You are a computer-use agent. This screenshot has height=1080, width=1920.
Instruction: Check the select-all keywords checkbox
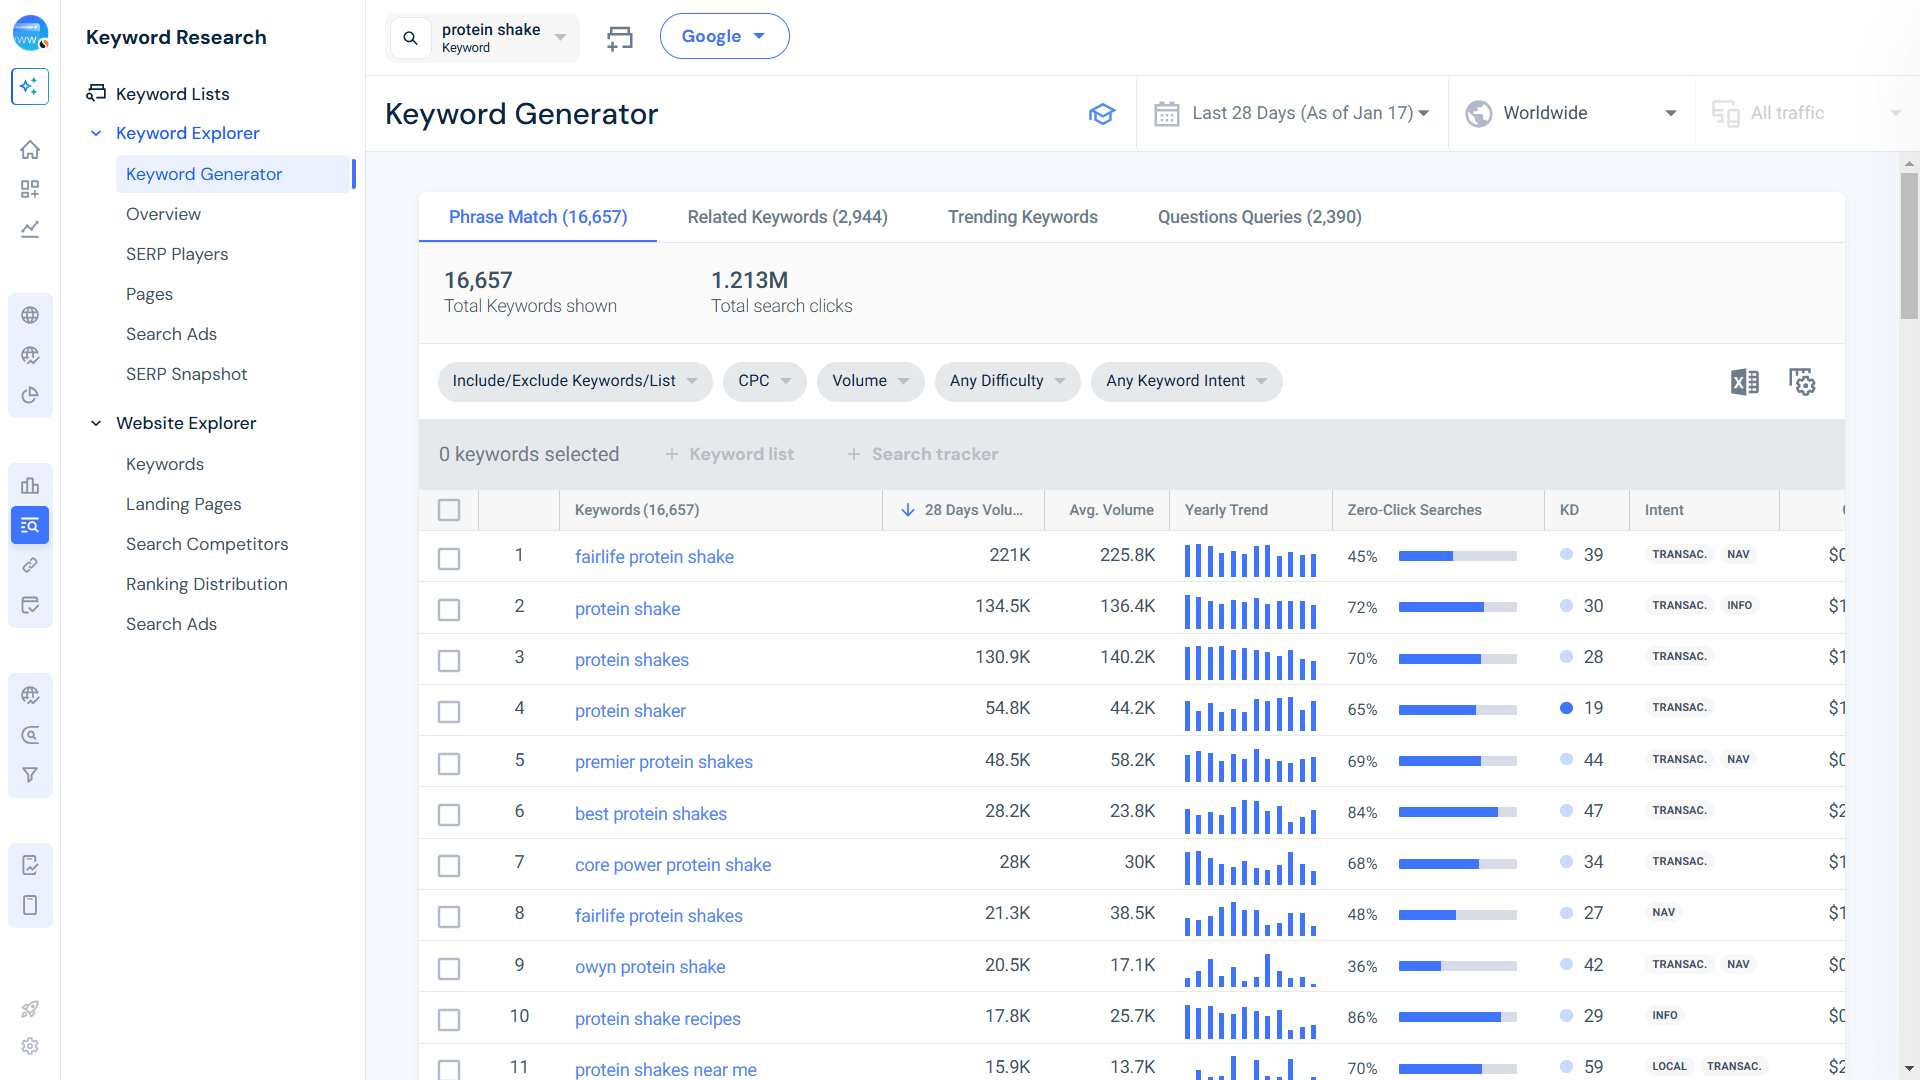(448, 510)
